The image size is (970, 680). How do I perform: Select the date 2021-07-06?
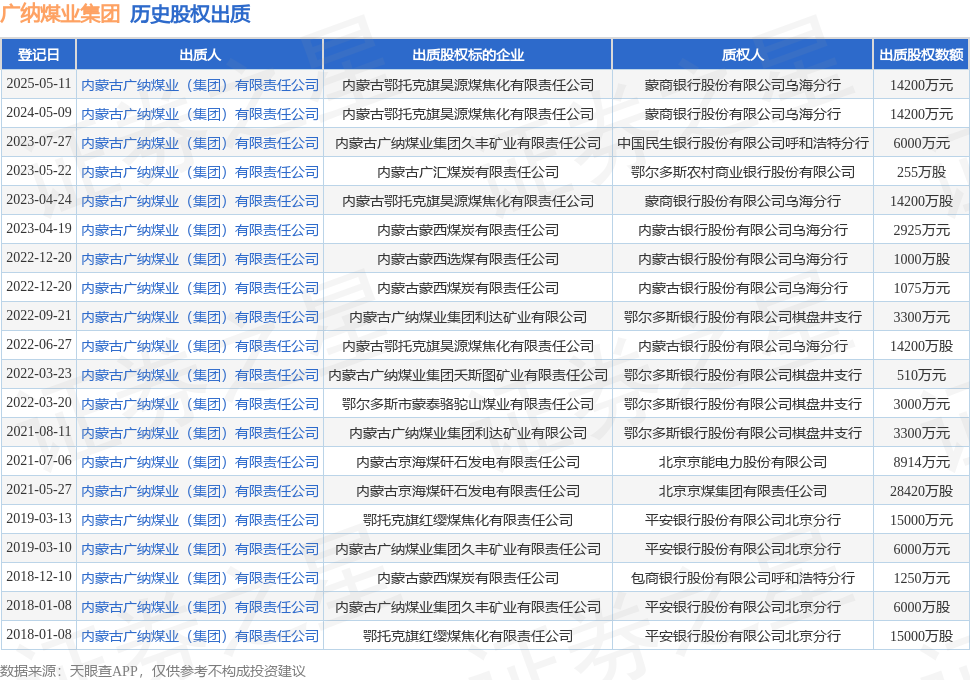pyautogui.click(x=38, y=461)
